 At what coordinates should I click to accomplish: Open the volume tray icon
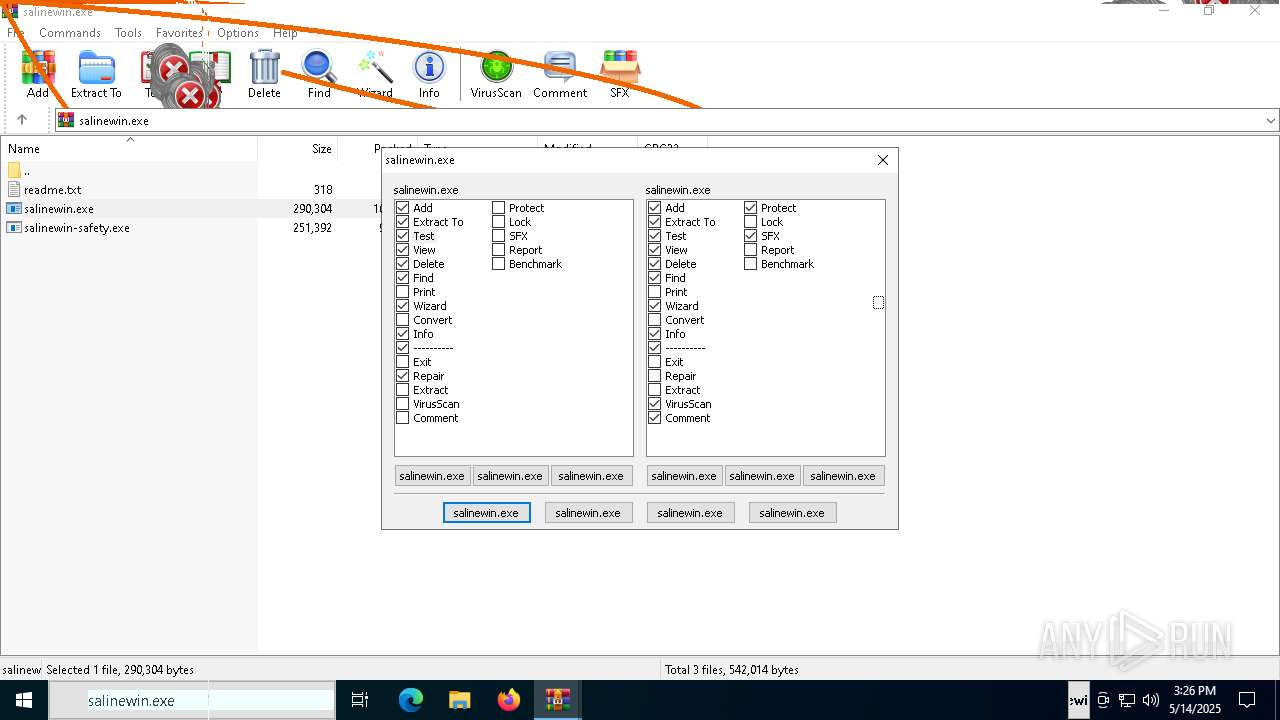1151,700
